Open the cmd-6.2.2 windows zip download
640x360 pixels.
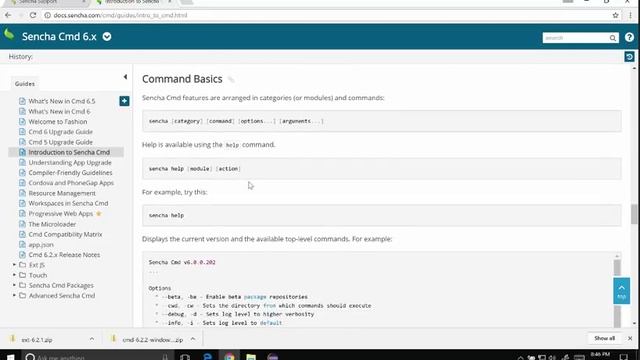coord(153,340)
